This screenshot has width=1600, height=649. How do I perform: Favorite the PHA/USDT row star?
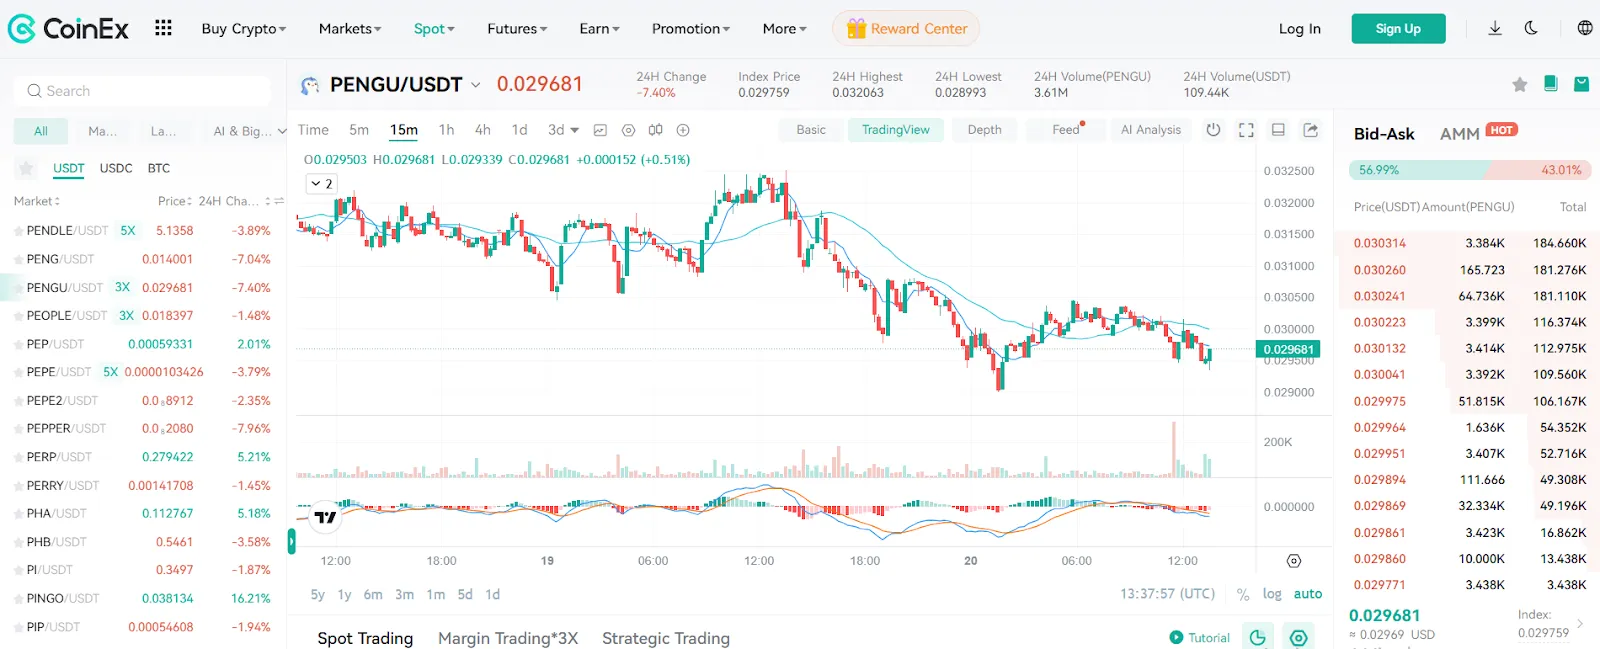(x=18, y=514)
